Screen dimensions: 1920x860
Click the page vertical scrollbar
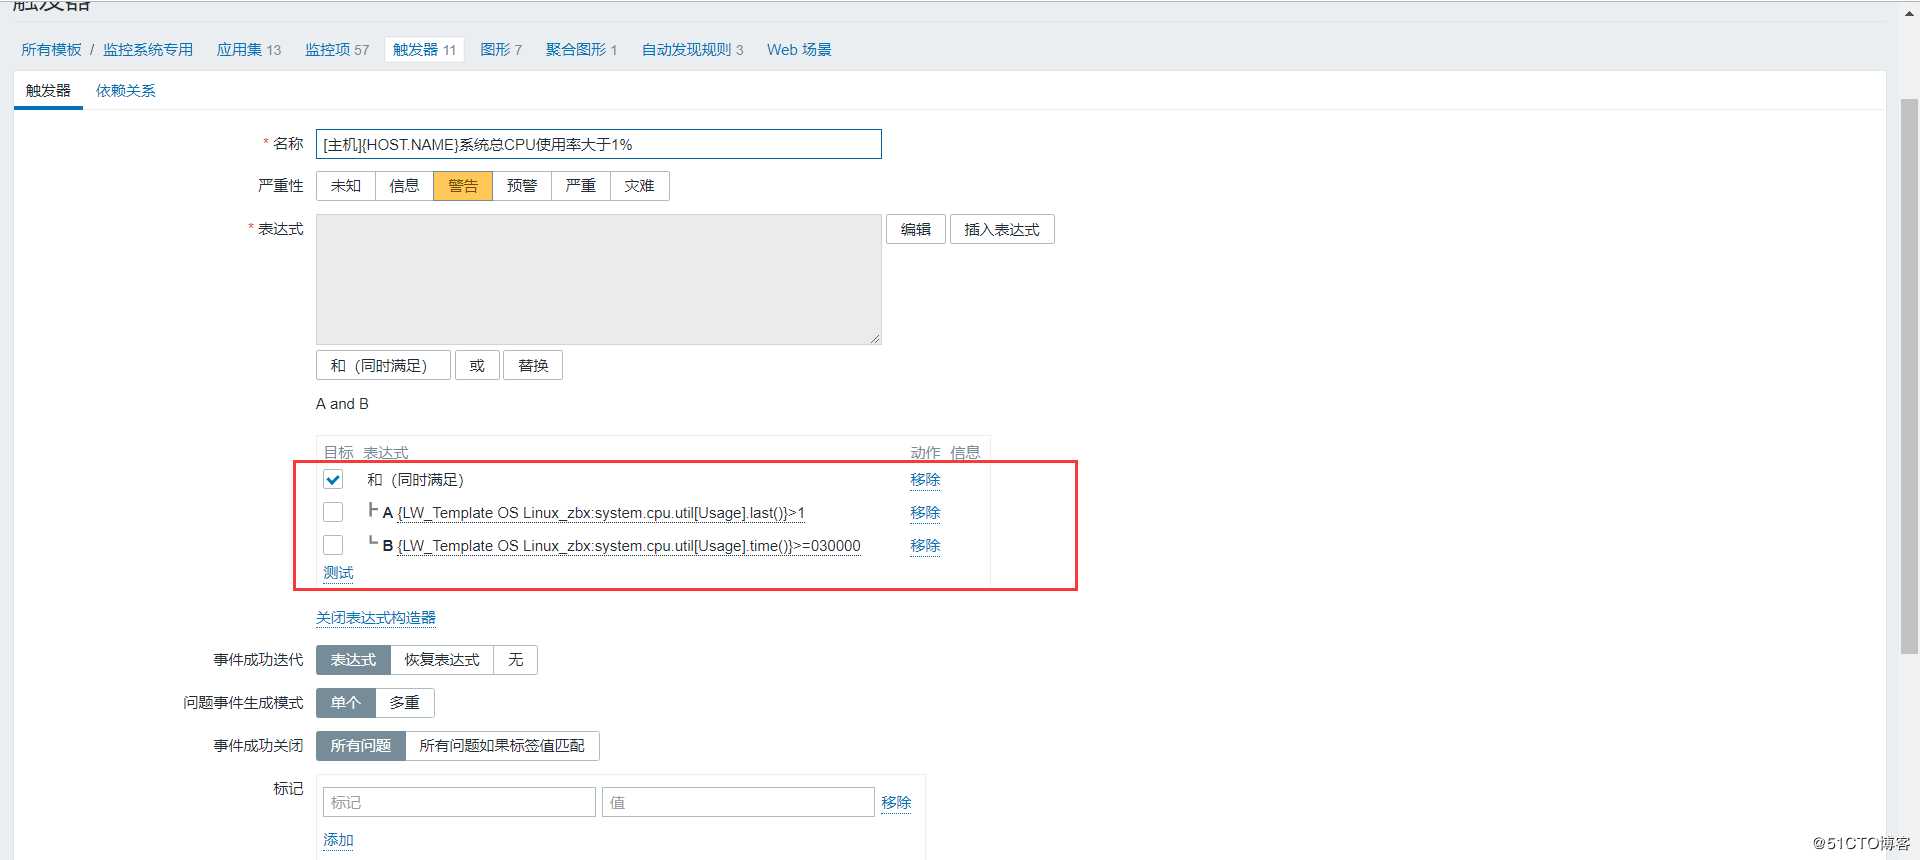pos(1909,377)
